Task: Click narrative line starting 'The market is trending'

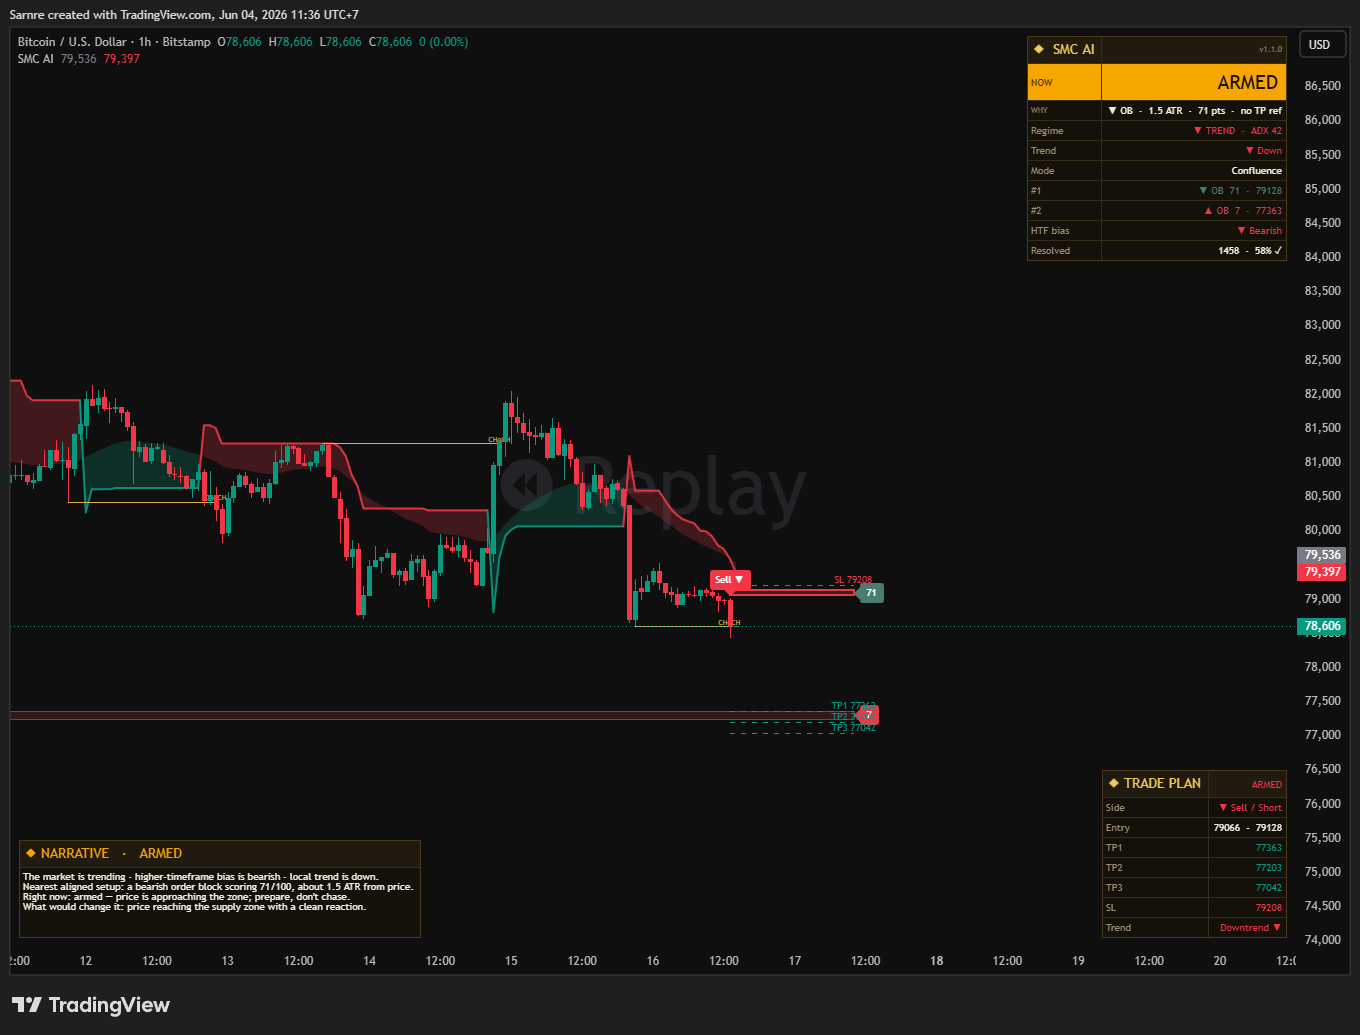Action: pyautogui.click(x=201, y=877)
